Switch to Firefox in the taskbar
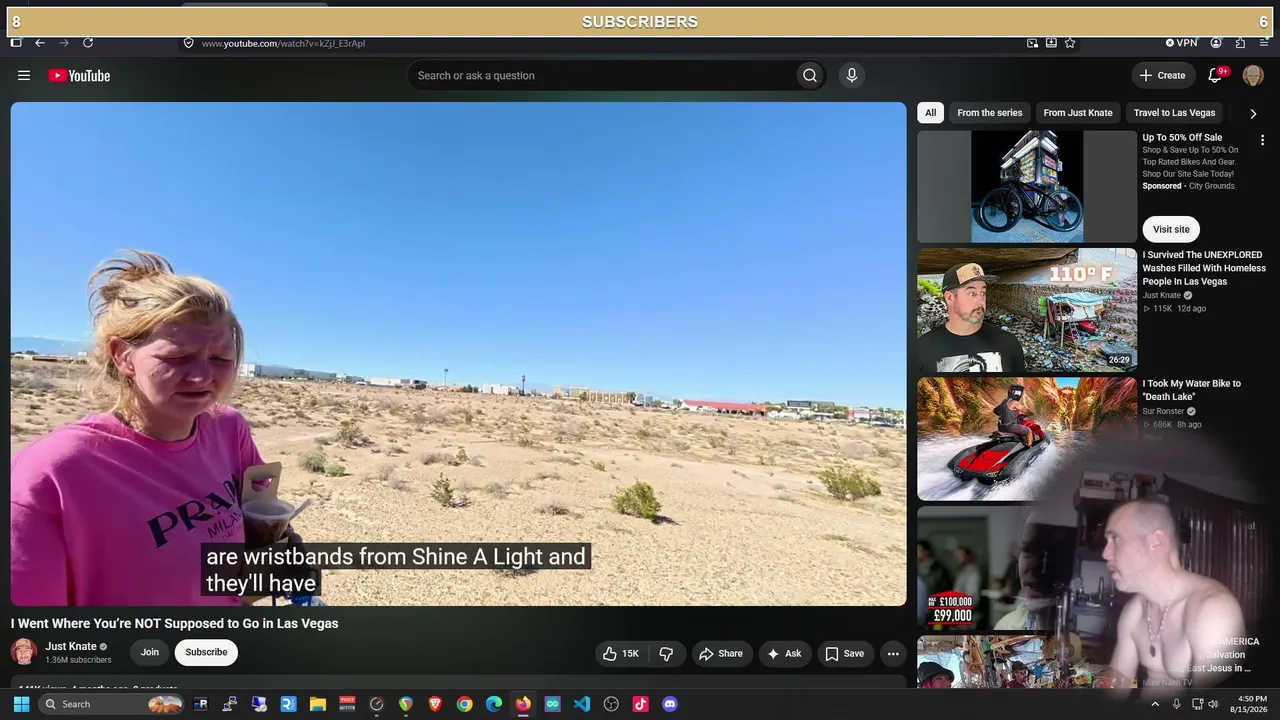Image resolution: width=1280 pixels, height=720 pixels. 523,704
